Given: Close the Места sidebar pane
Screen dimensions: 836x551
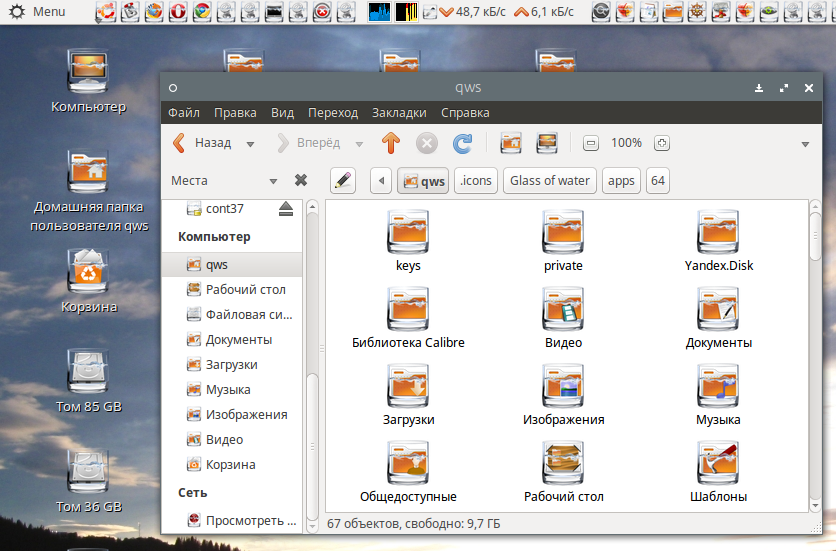Looking at the screenshot, I should coord(301,180).
